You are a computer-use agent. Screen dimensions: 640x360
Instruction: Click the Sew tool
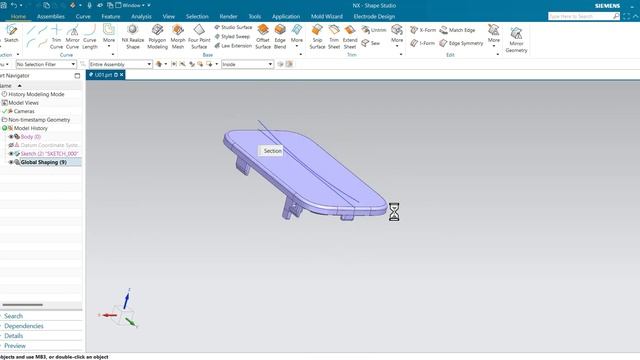click(371, 43)
